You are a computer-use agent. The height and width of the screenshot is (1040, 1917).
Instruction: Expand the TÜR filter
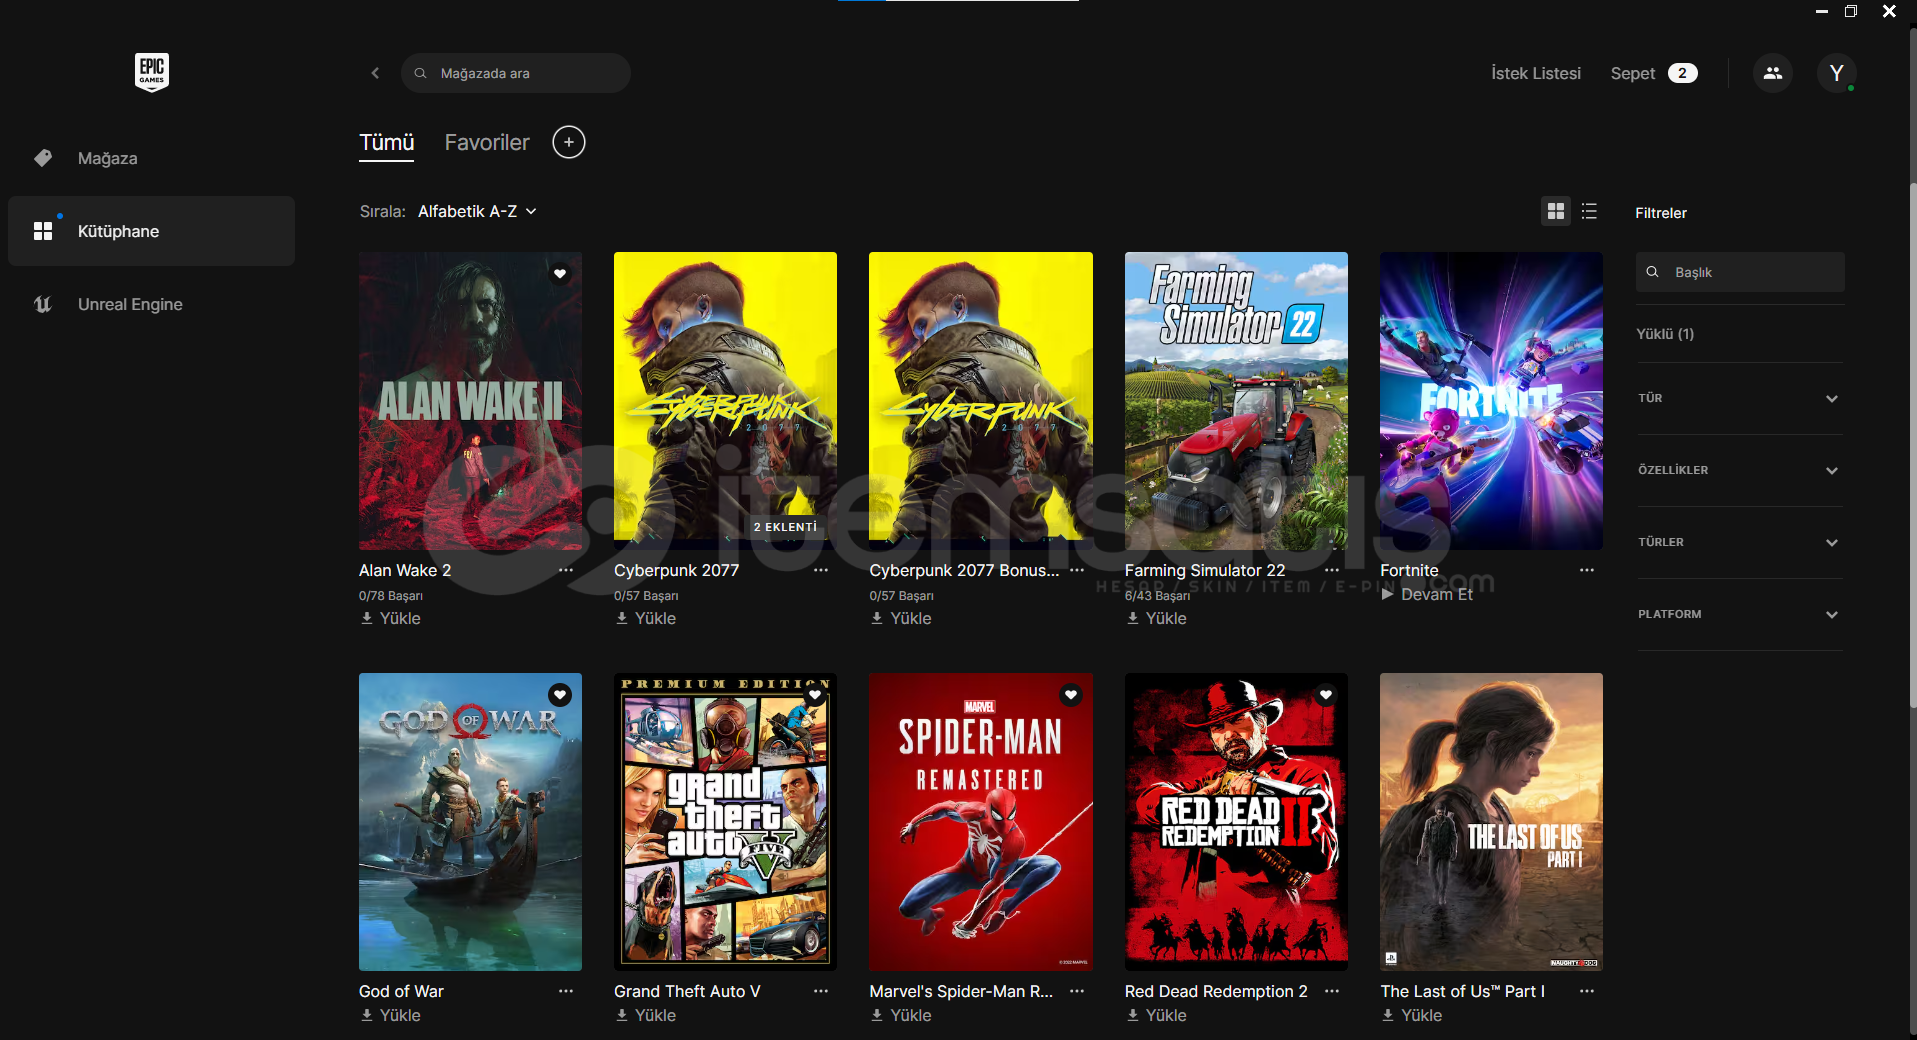point(1739,398)
